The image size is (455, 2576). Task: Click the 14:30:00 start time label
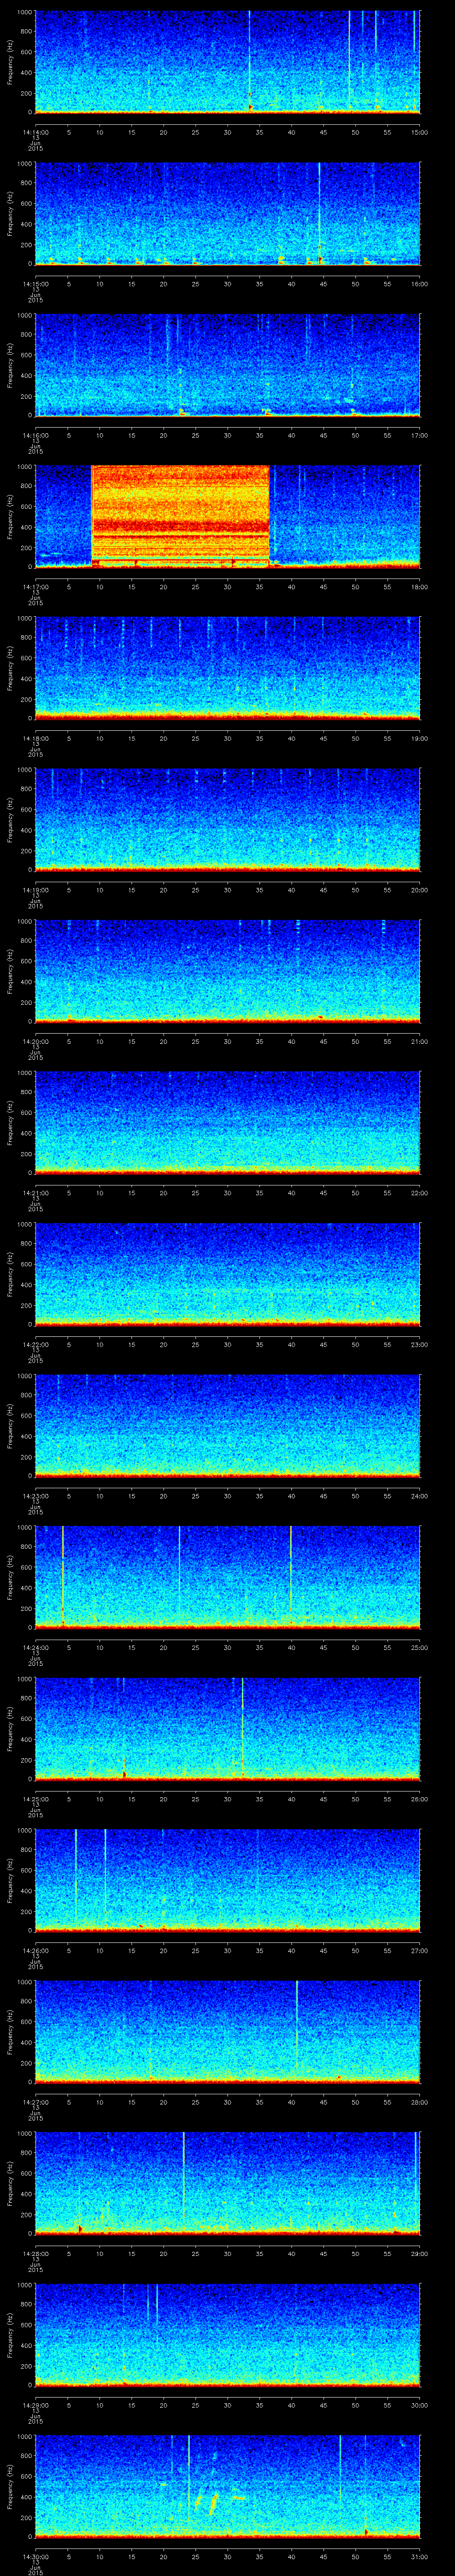click(35, 2556)
